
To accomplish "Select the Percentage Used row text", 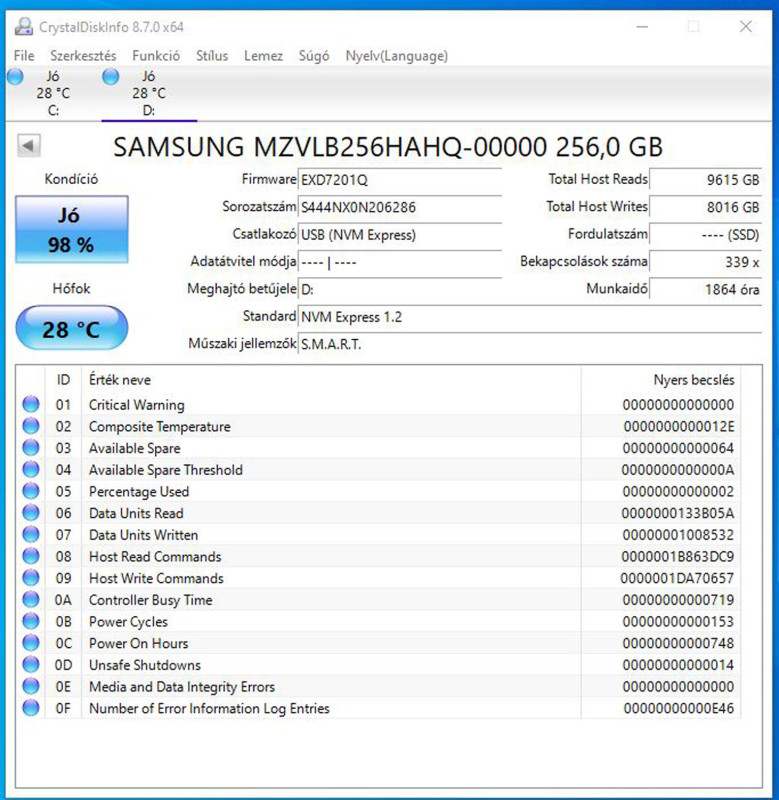I will pyautogui.click(x=139, y=491).
